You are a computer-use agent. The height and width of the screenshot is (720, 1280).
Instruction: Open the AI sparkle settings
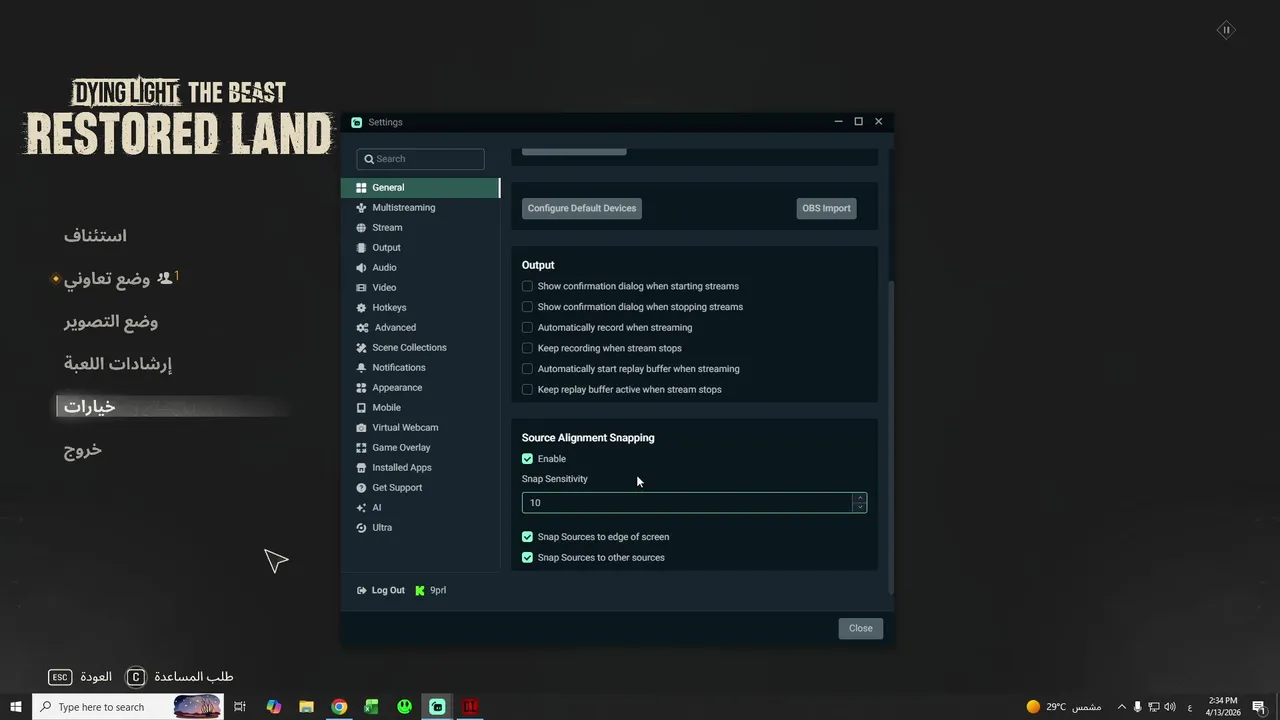[362, 508]
